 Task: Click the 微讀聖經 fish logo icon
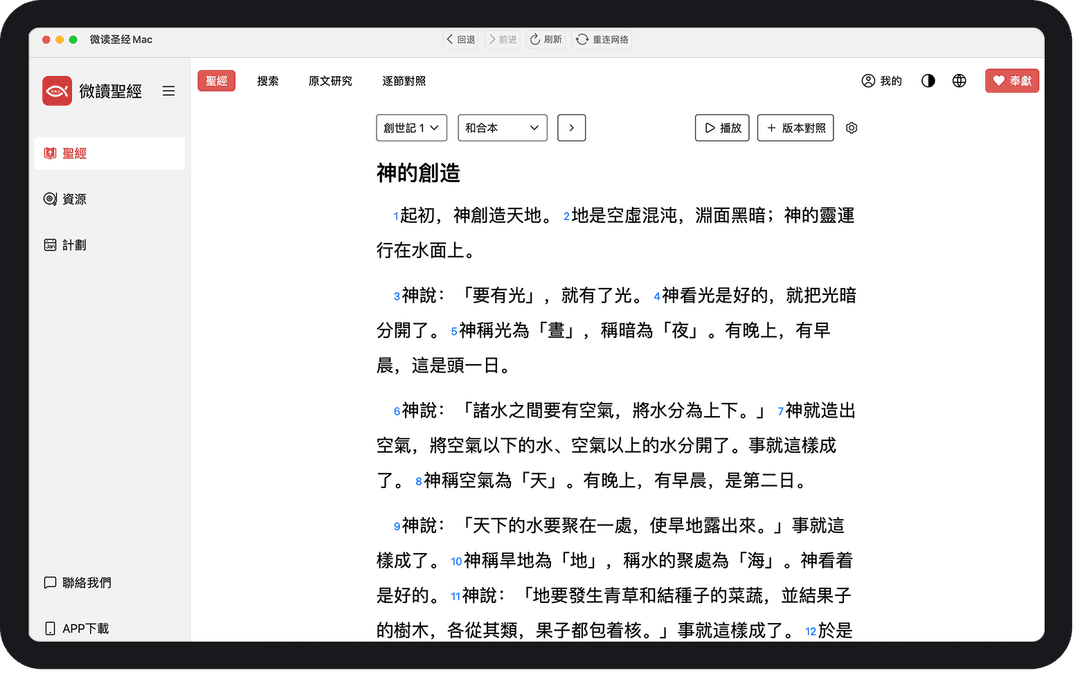(59, 90)
